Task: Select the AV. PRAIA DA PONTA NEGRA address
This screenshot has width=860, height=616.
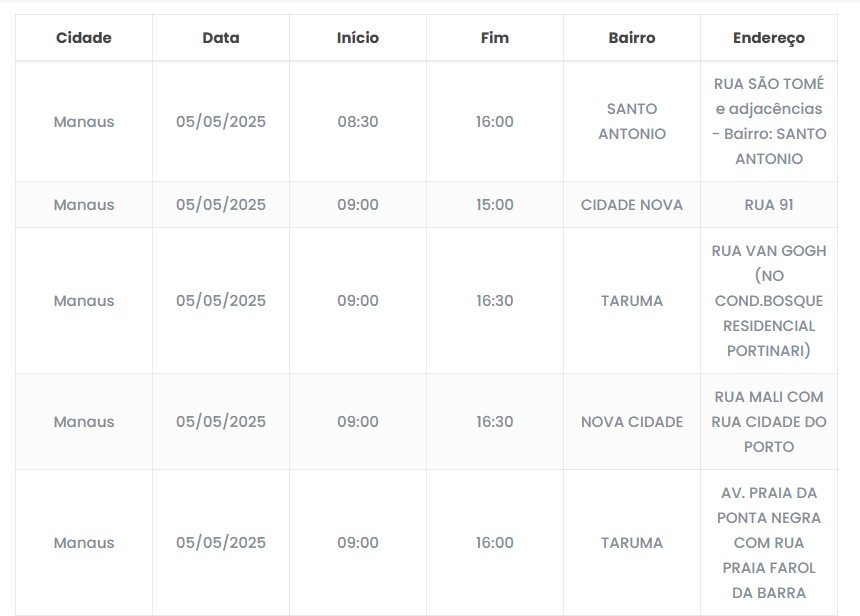Action: [x=769, y=543]
